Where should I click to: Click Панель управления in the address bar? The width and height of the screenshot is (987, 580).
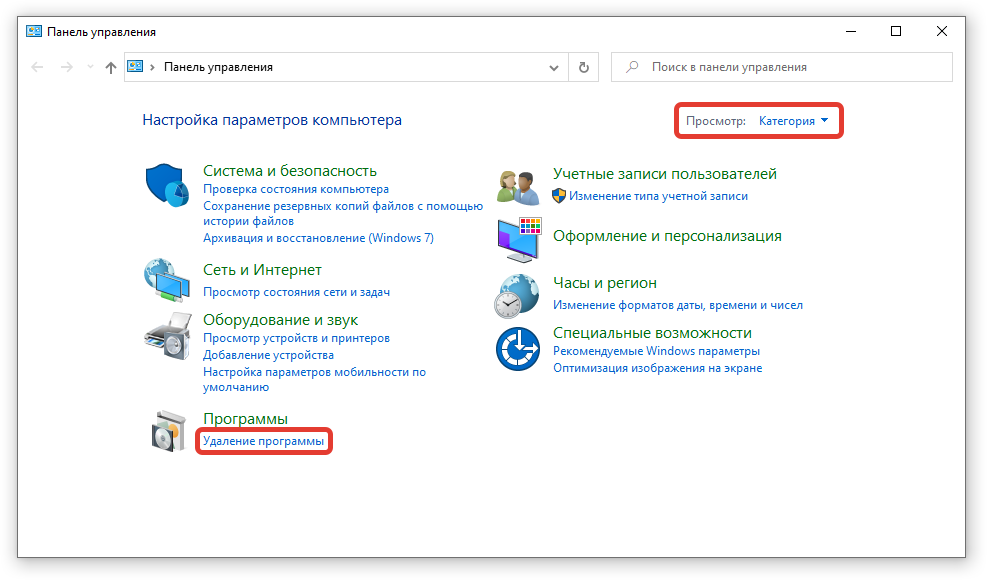point(218,67)
